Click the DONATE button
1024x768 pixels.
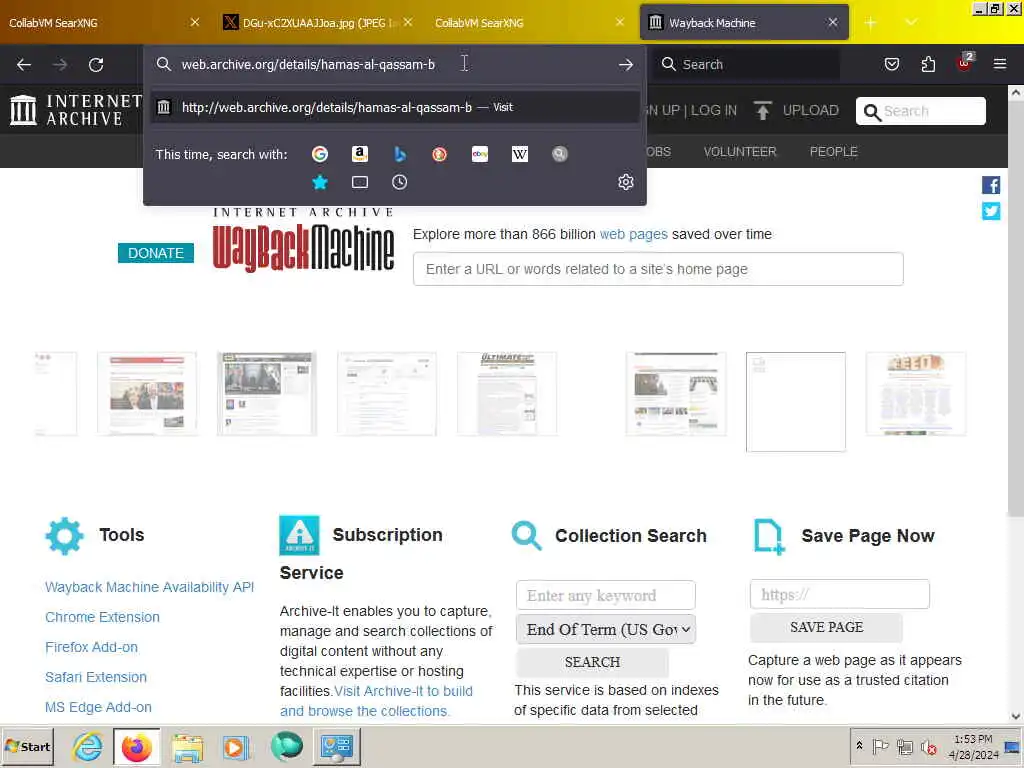tap(156, 253)
